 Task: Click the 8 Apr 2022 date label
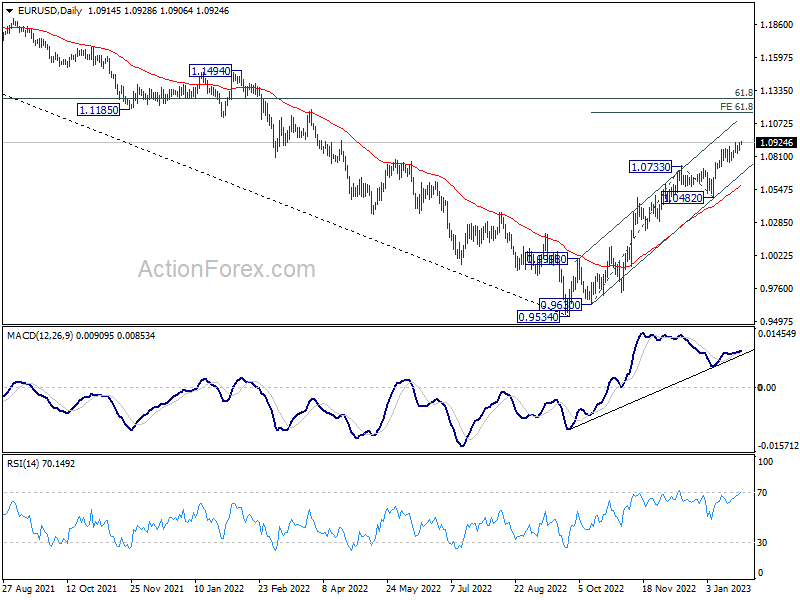(345, 588)
